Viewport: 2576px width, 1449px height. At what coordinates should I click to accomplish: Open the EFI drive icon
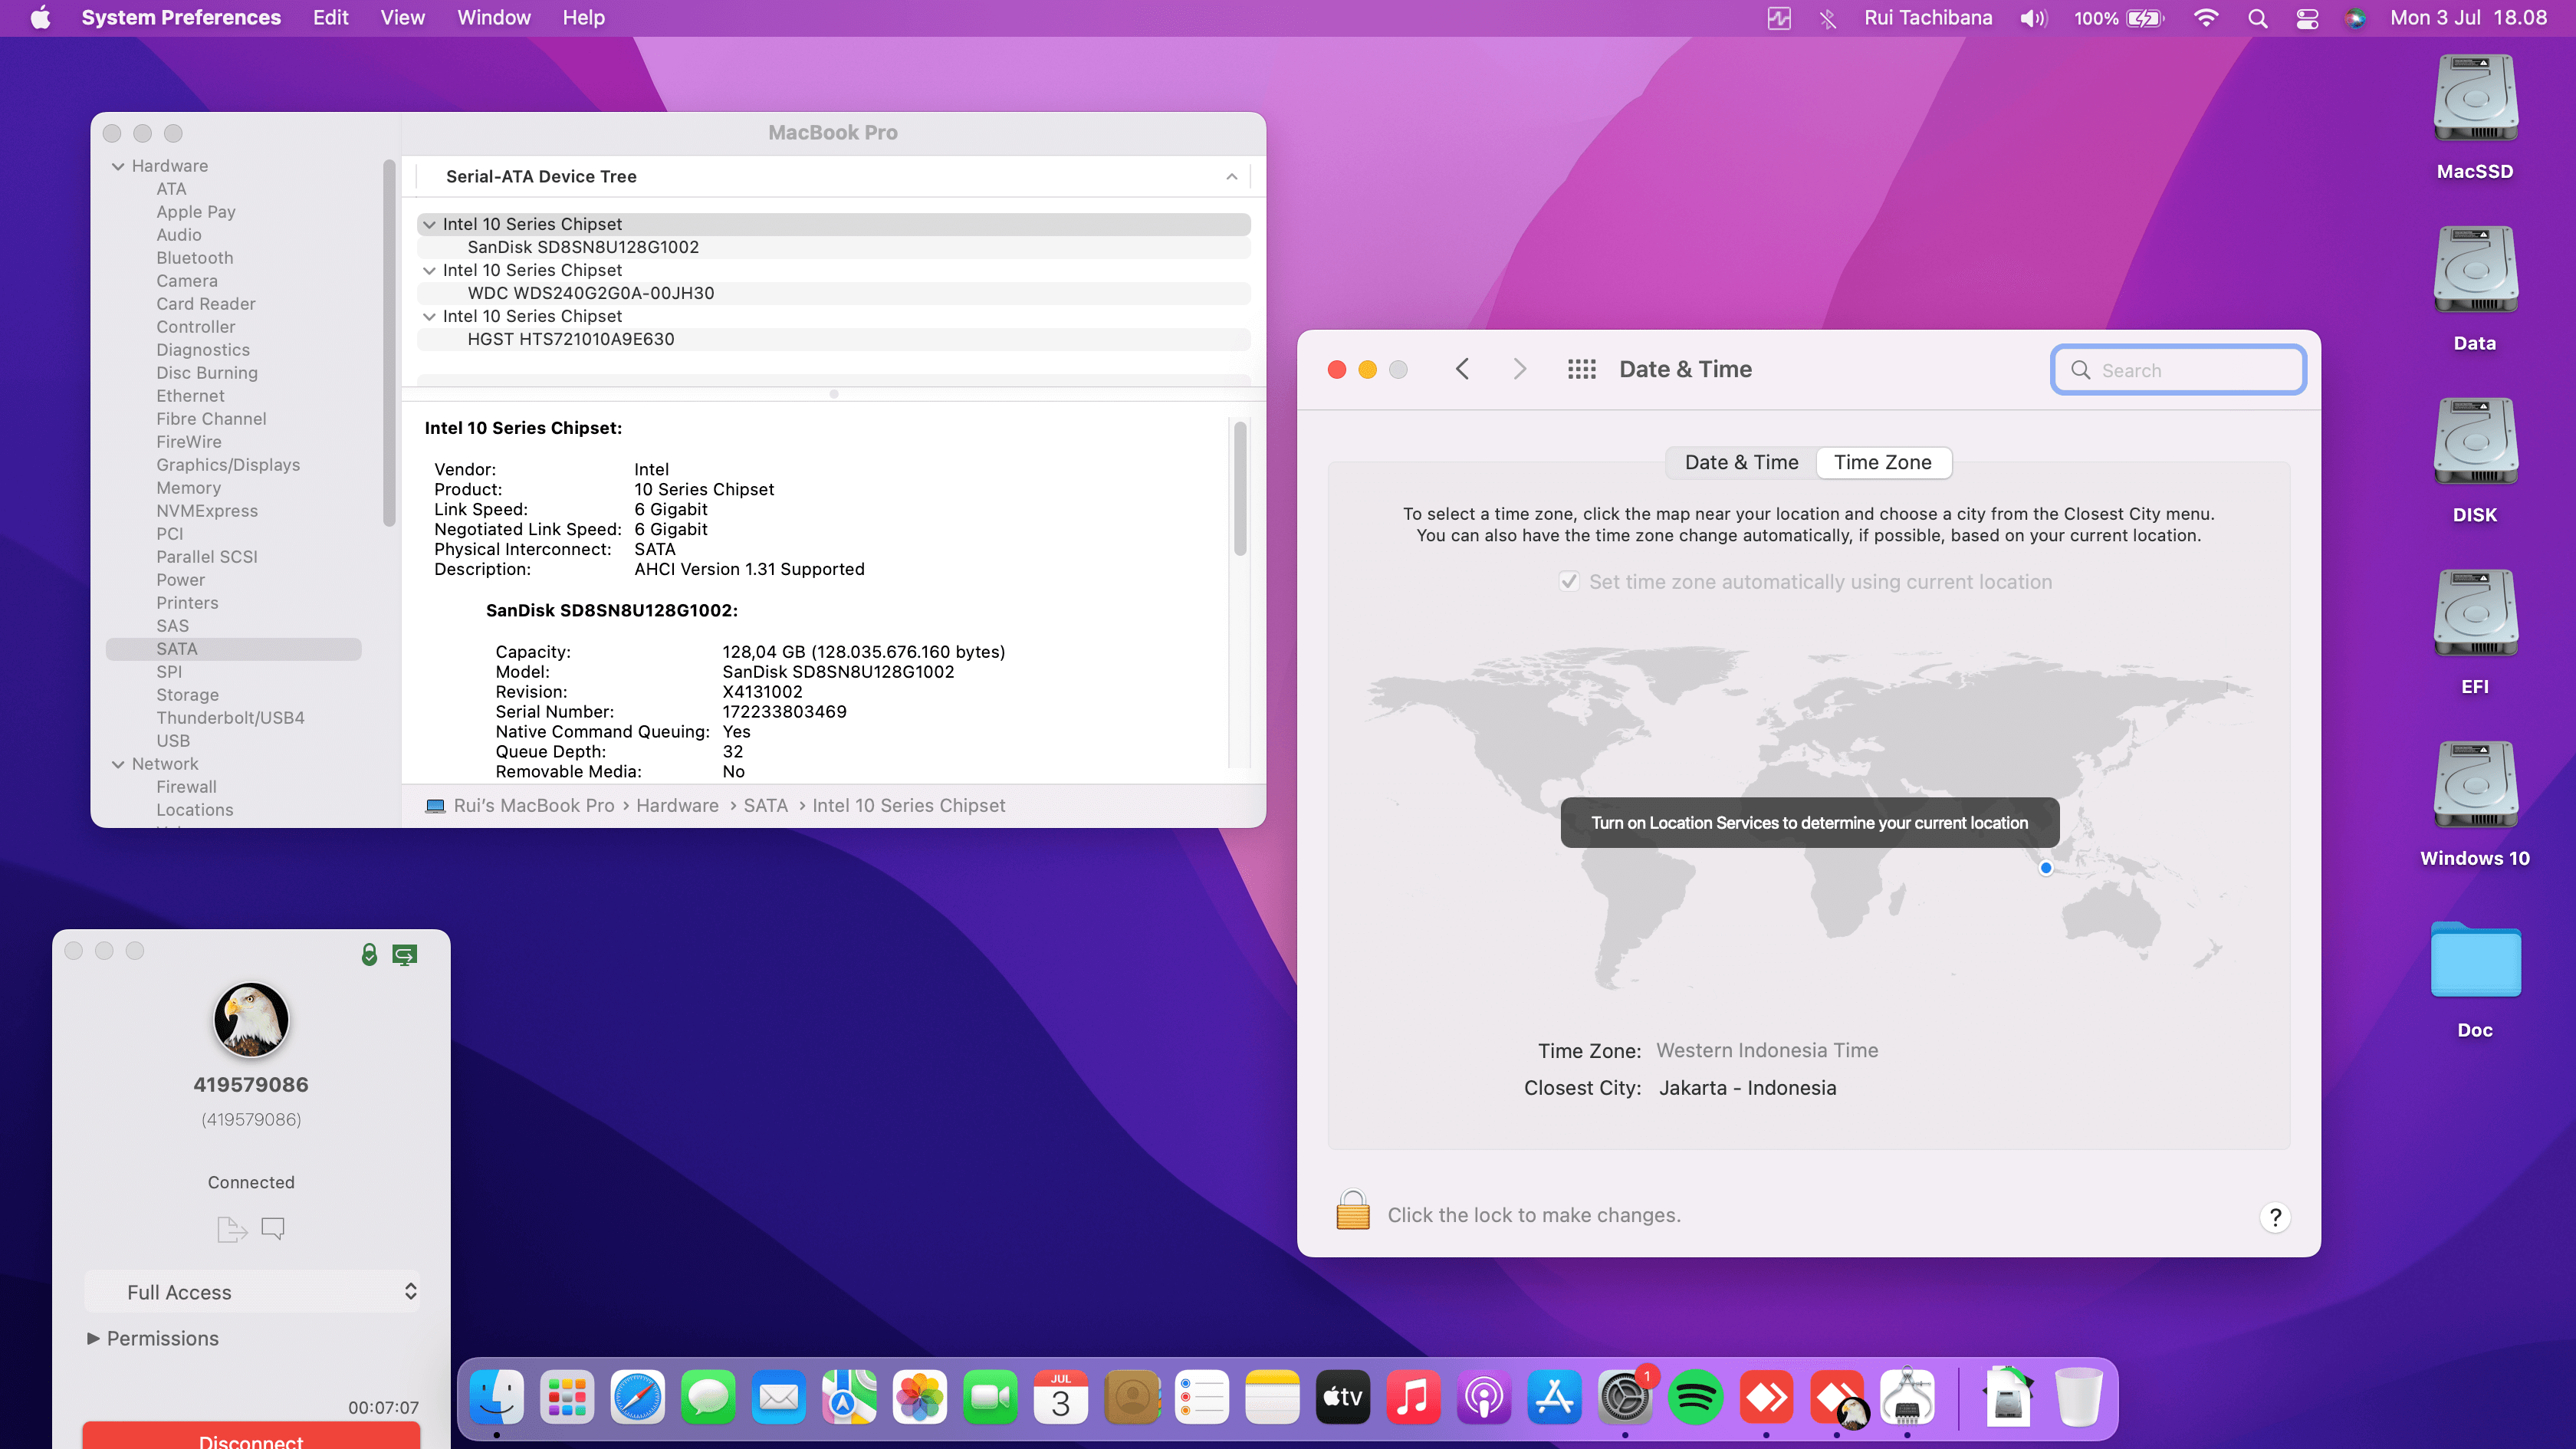(x=2475, y=615)
